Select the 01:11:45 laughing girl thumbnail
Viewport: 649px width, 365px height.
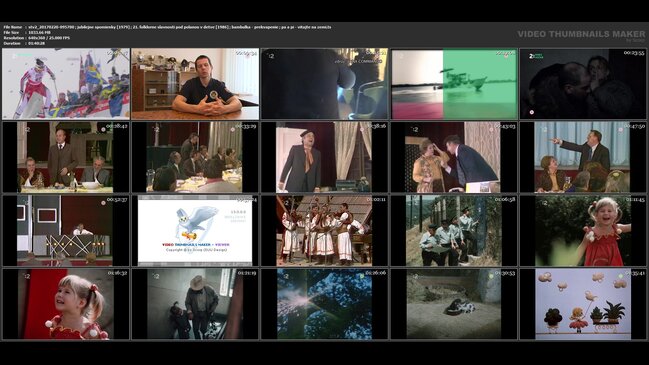click(583, 231)
